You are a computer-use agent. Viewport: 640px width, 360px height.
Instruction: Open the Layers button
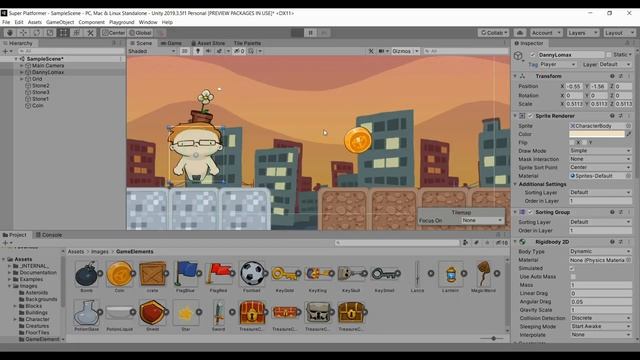tap(582, 33)
